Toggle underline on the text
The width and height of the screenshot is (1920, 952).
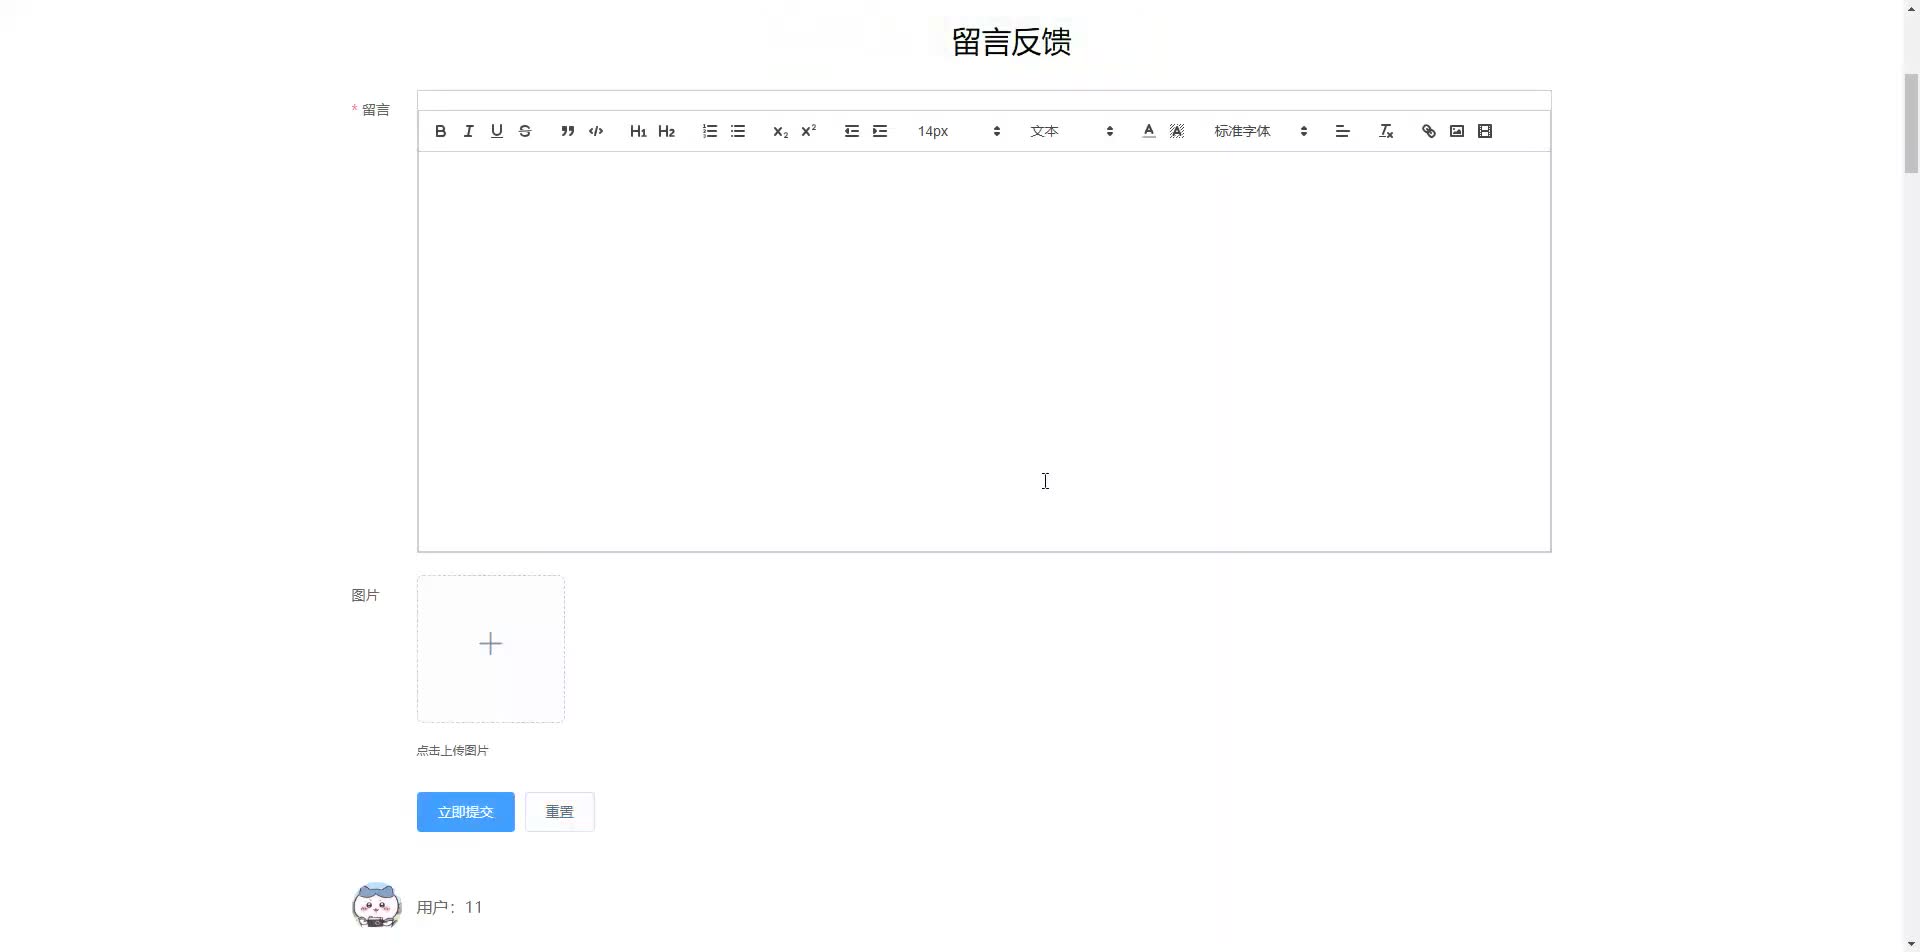coord(496,130)
